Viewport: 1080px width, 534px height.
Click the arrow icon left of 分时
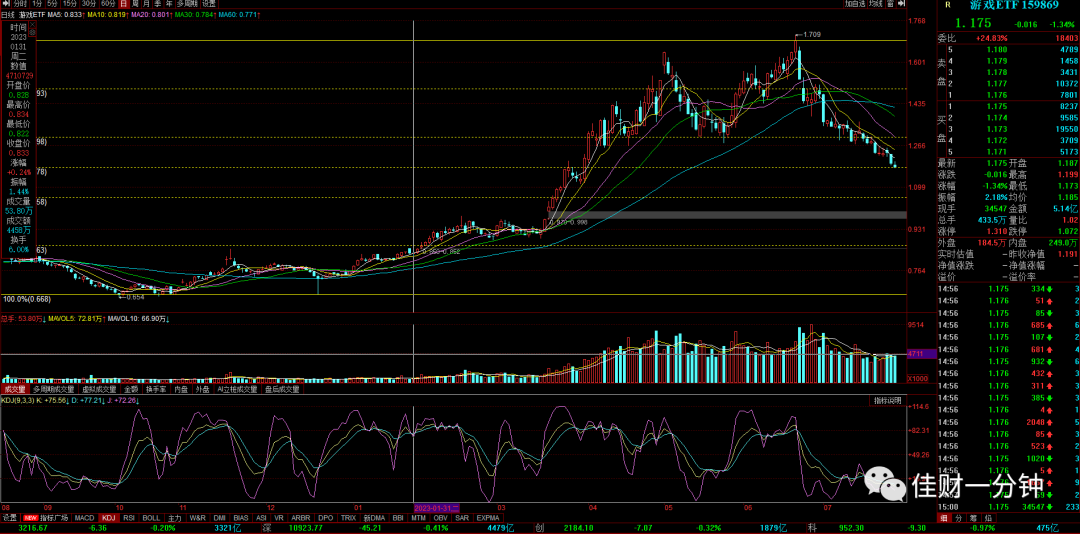[x=6, y=3]
